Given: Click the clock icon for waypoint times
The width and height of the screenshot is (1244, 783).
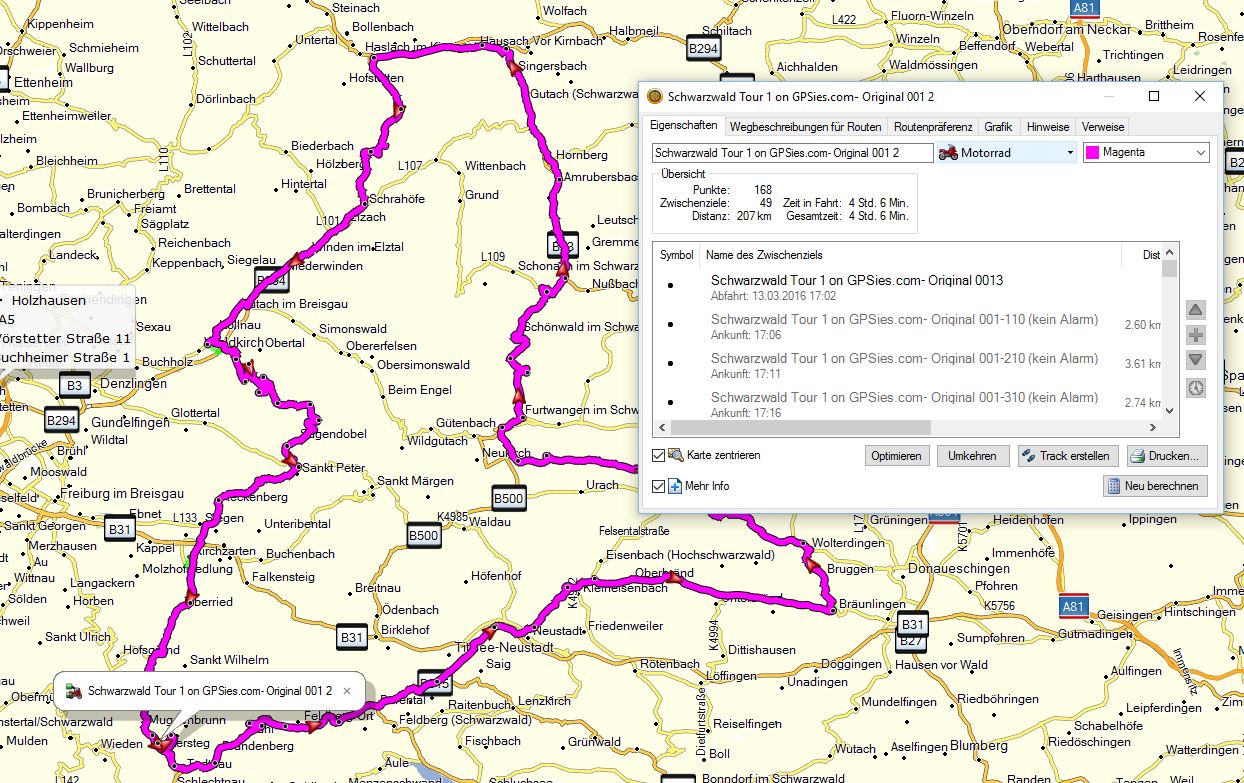Looking at the screenshot, I should coord(1196,388).
